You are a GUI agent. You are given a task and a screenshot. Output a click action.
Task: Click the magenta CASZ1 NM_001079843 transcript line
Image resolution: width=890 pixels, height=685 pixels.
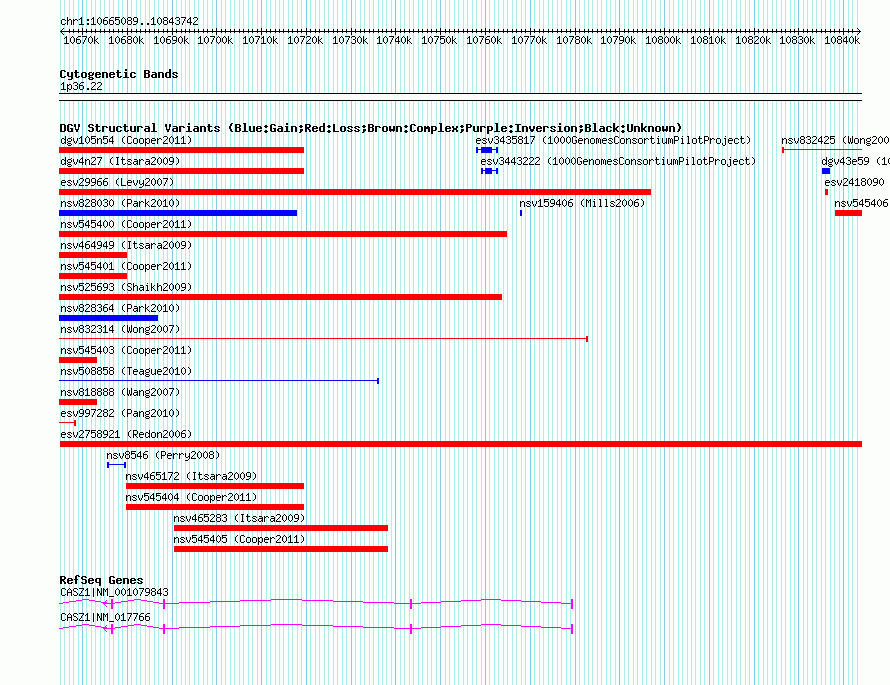point(316,603)
